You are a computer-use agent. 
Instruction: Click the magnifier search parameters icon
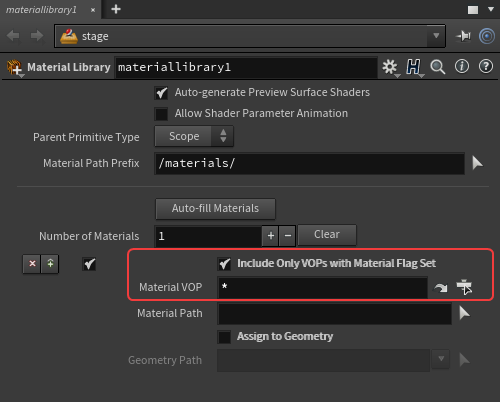coord(437,67)
